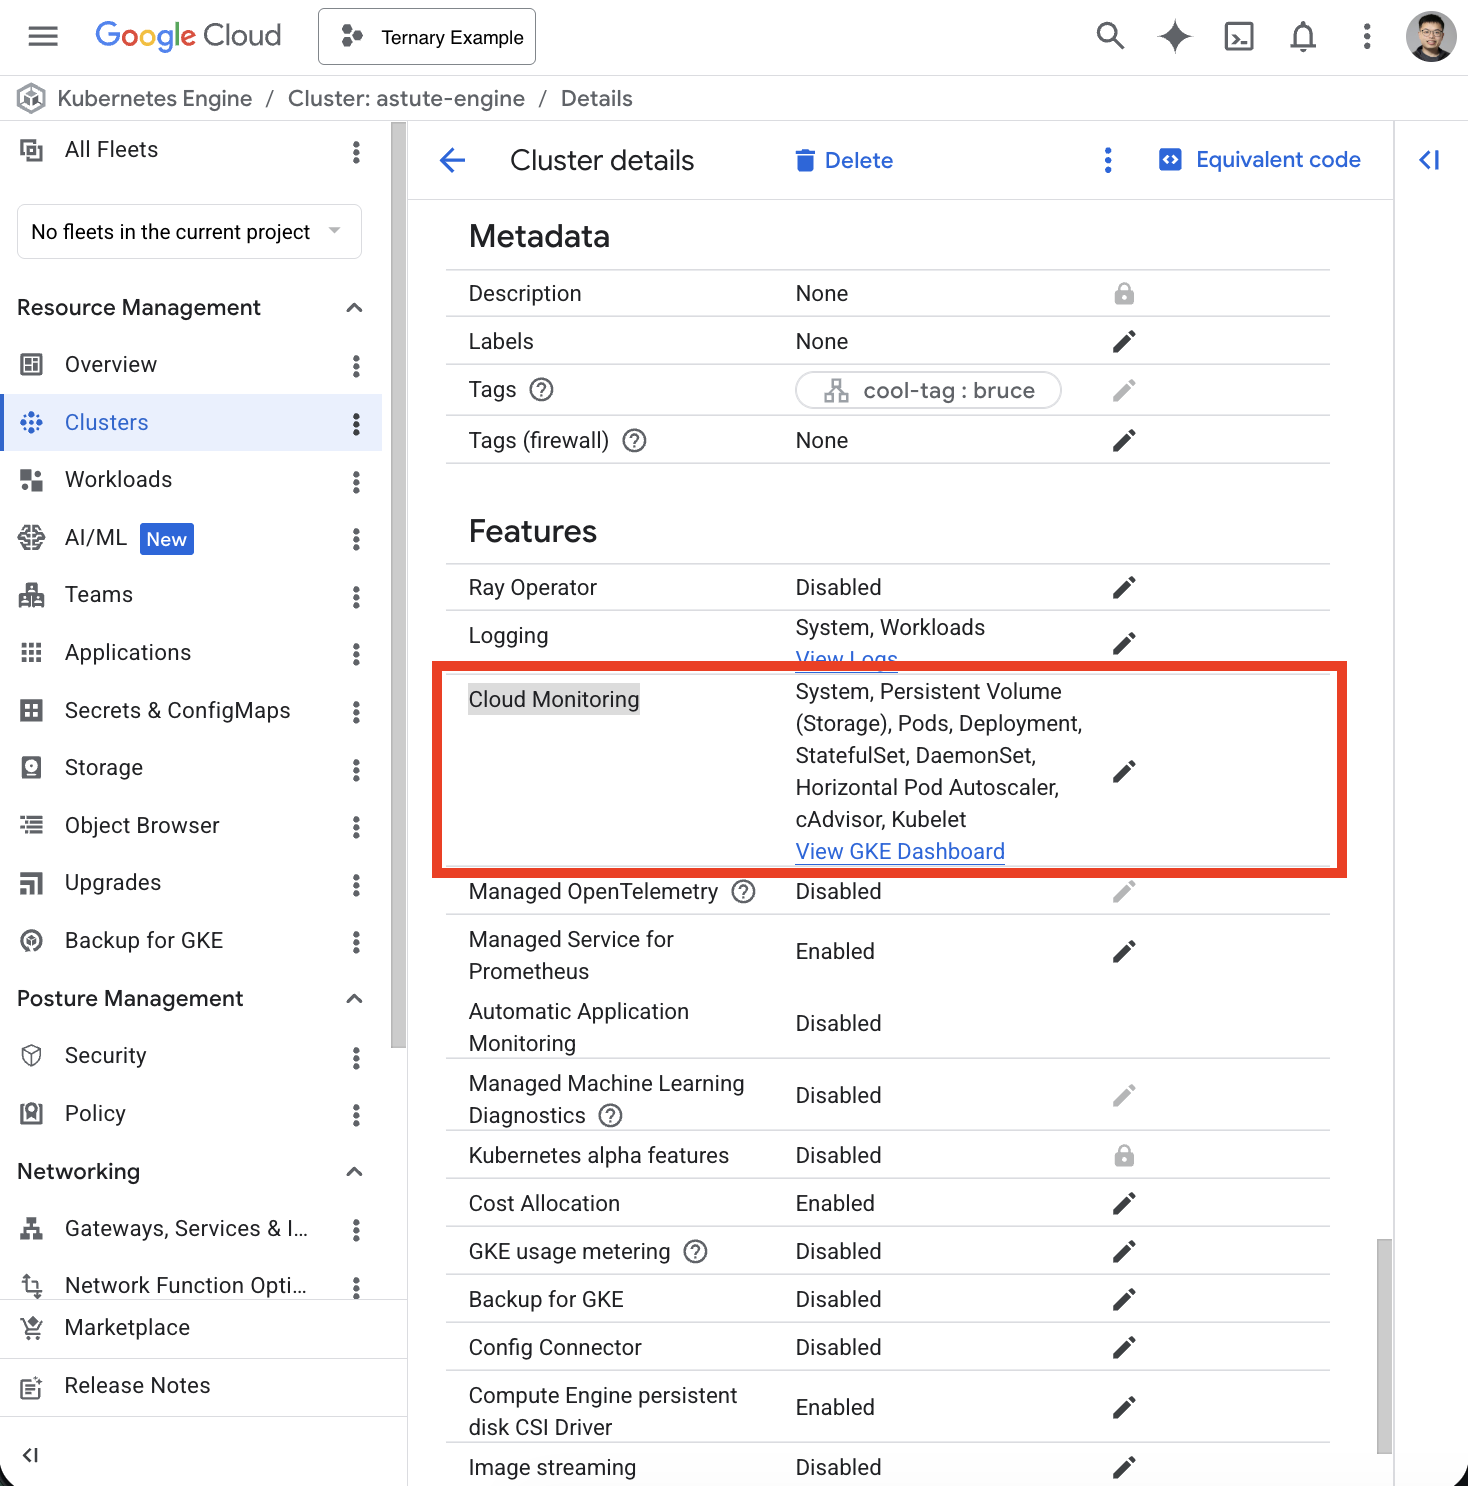Collapse the Networking section
This screenshot has height=1486, width=1468.
pyautogui.click(x=354, y=1172)
